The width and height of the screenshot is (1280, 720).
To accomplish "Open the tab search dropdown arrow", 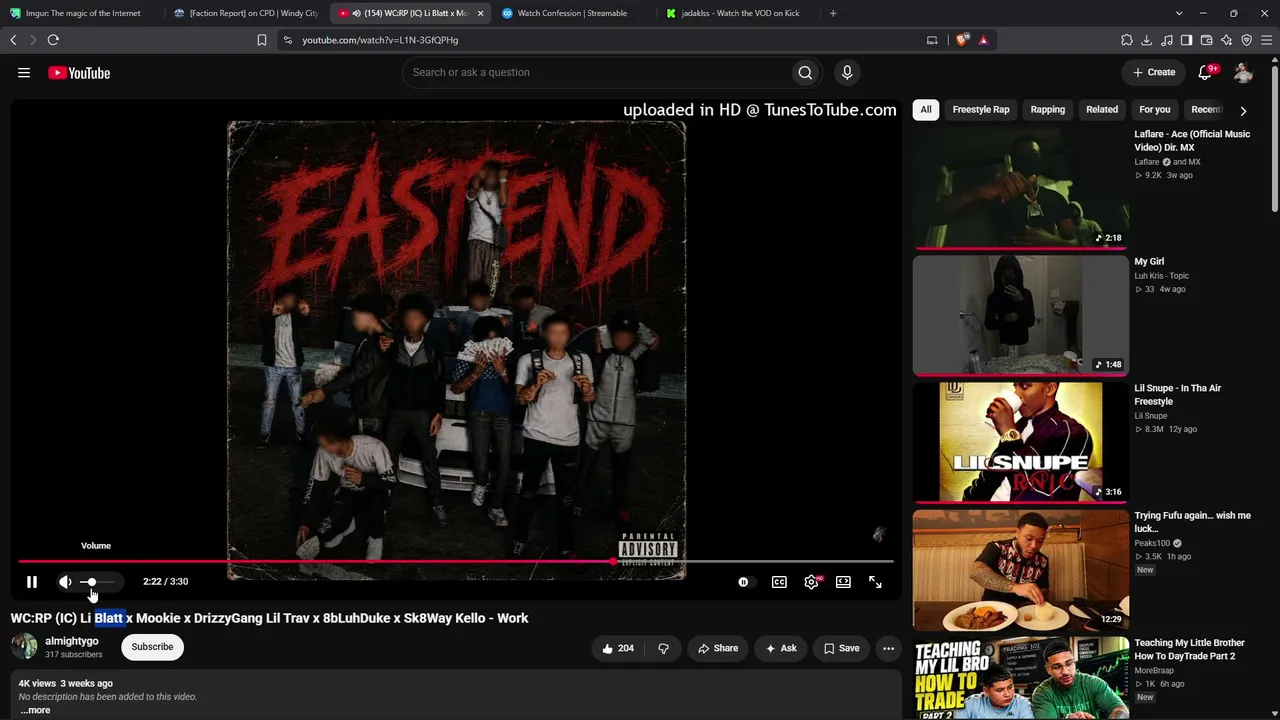I will (1179, 13).
